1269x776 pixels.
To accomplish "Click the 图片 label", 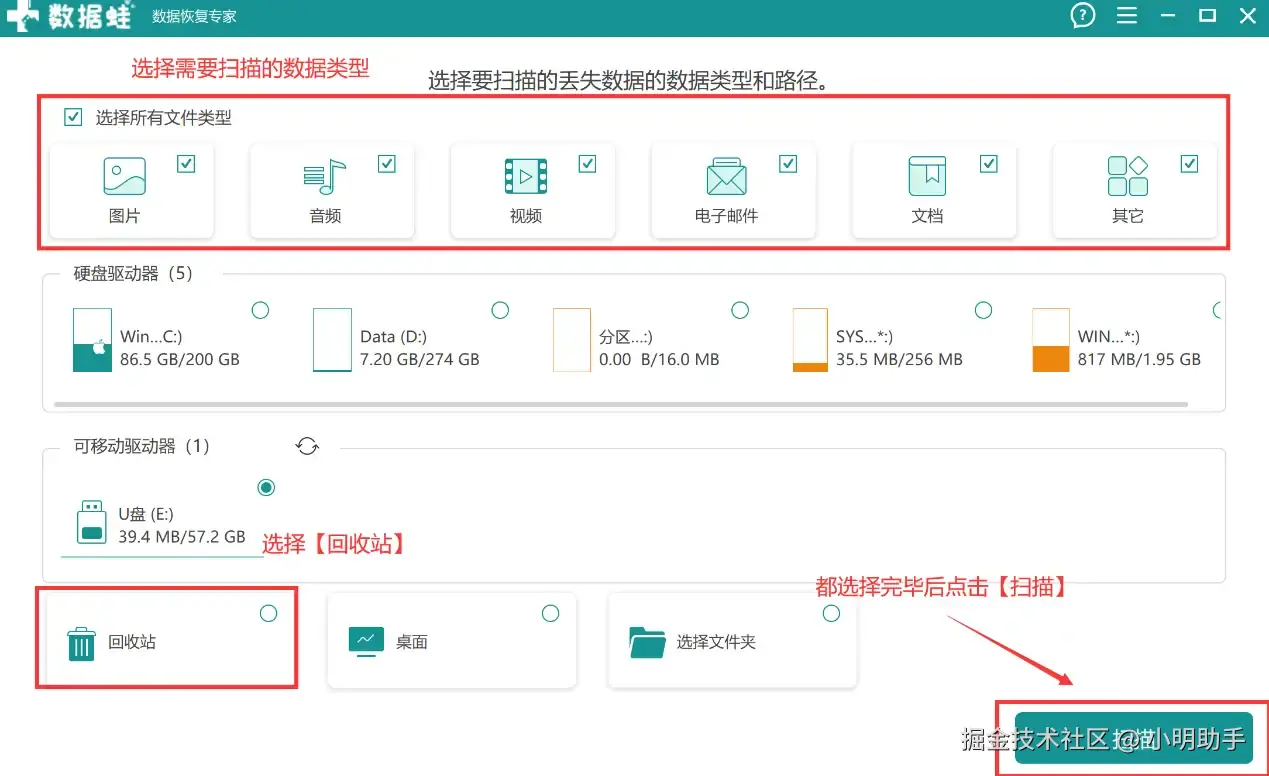I will point(125,216).
